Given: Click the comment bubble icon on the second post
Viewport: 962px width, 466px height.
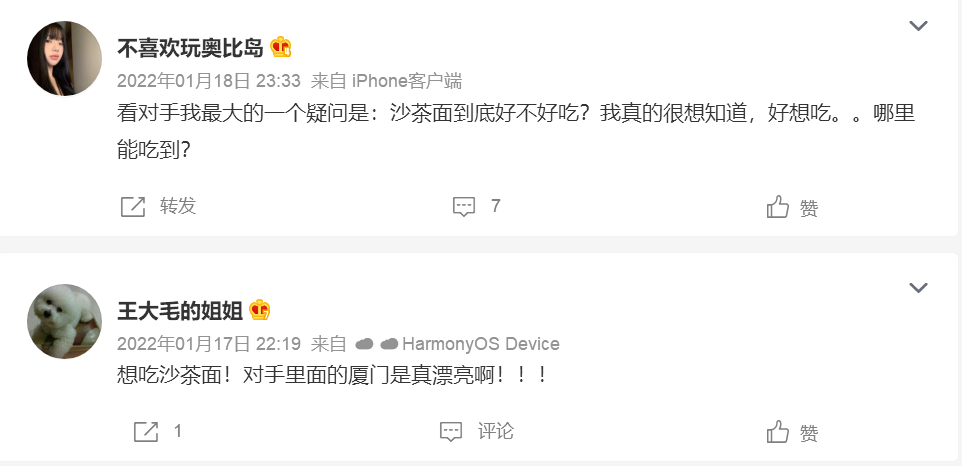Looking at the screenshot, I should (x=451, y=432).
